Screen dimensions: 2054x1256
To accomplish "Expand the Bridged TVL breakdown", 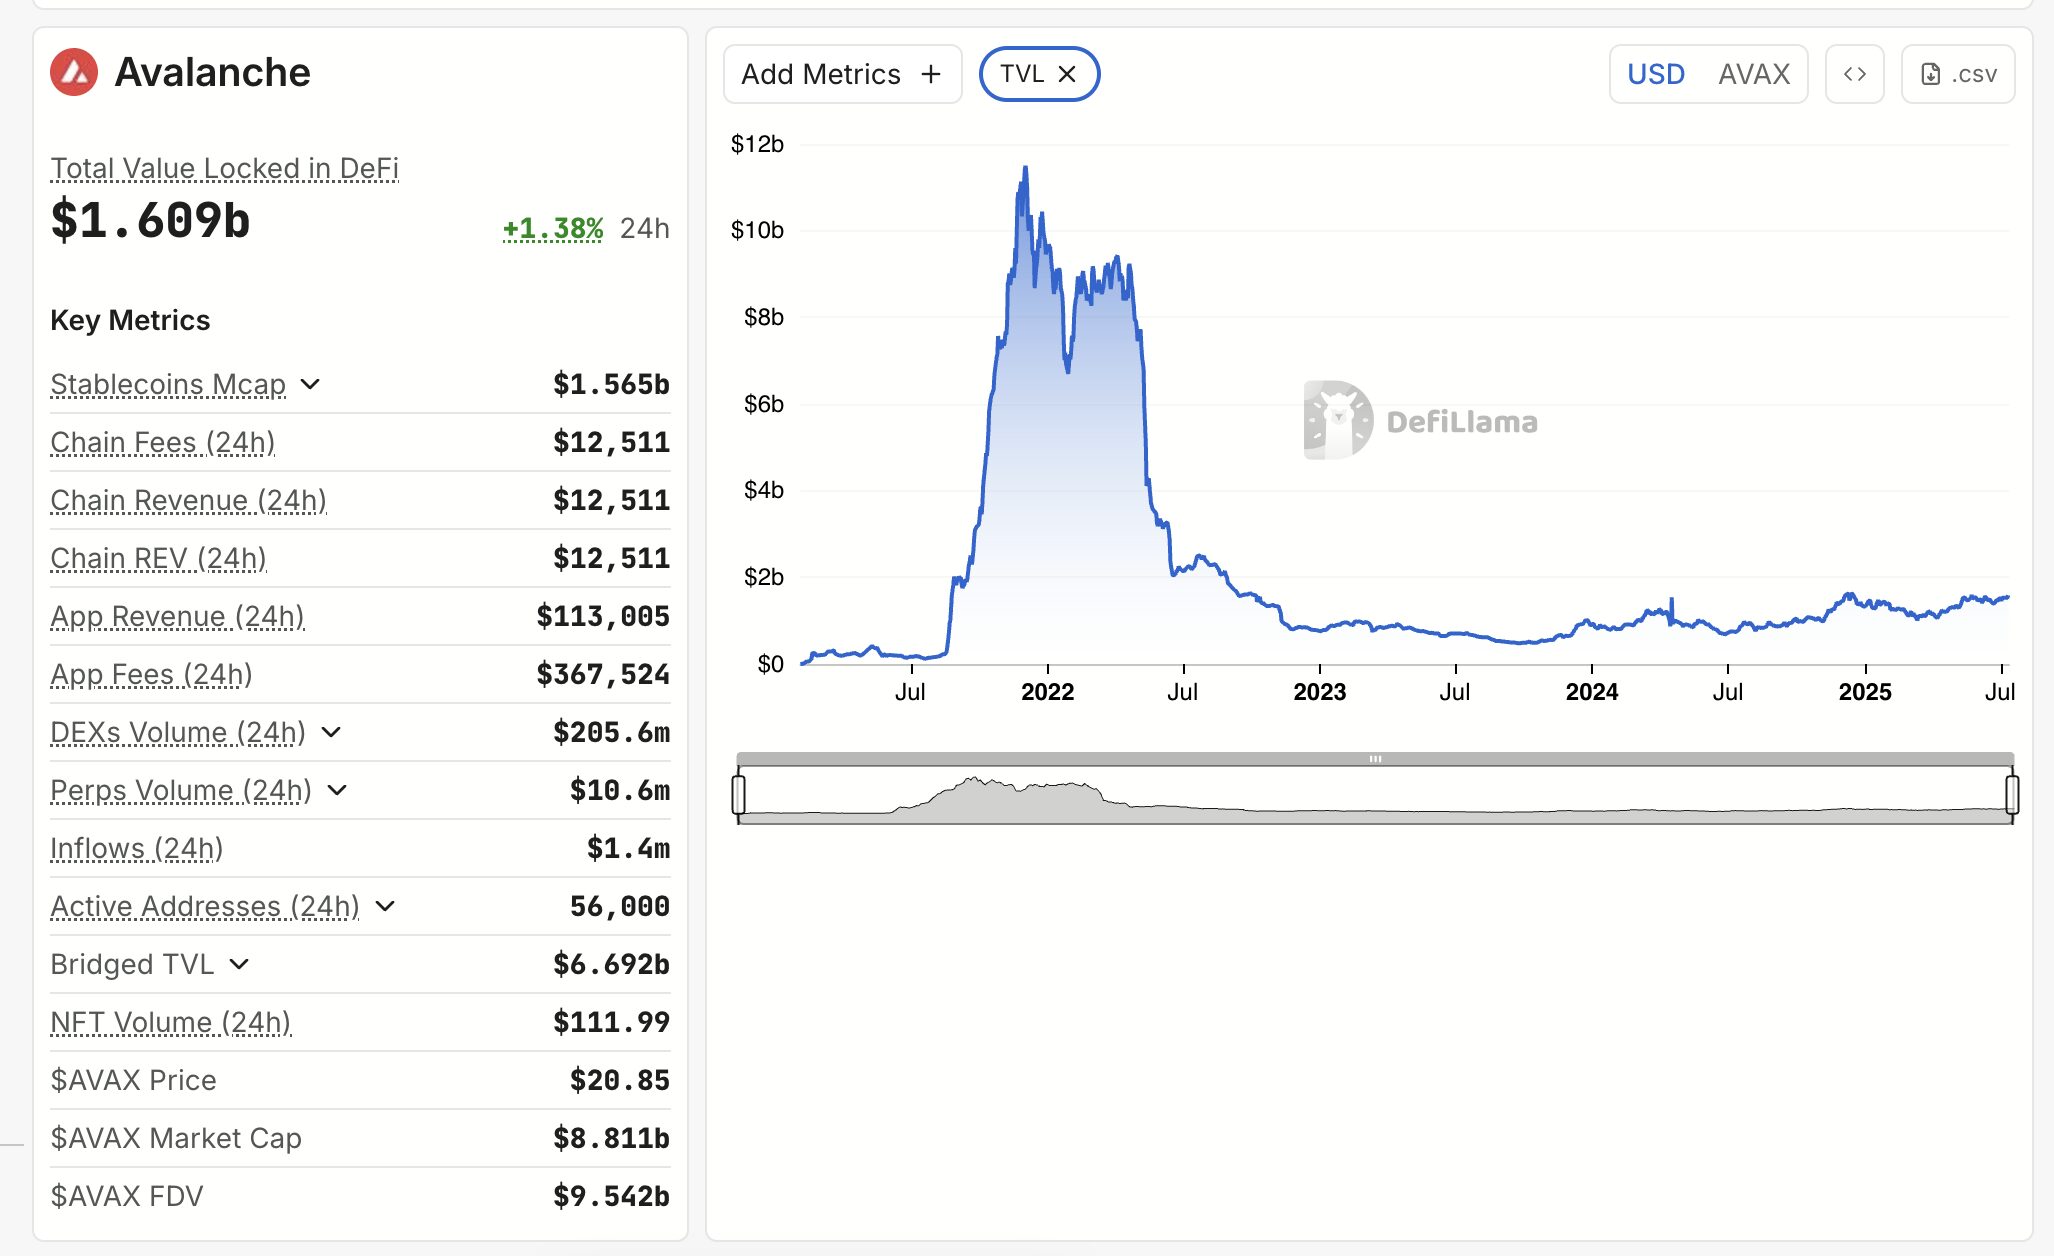I will [x=239, y=964].
